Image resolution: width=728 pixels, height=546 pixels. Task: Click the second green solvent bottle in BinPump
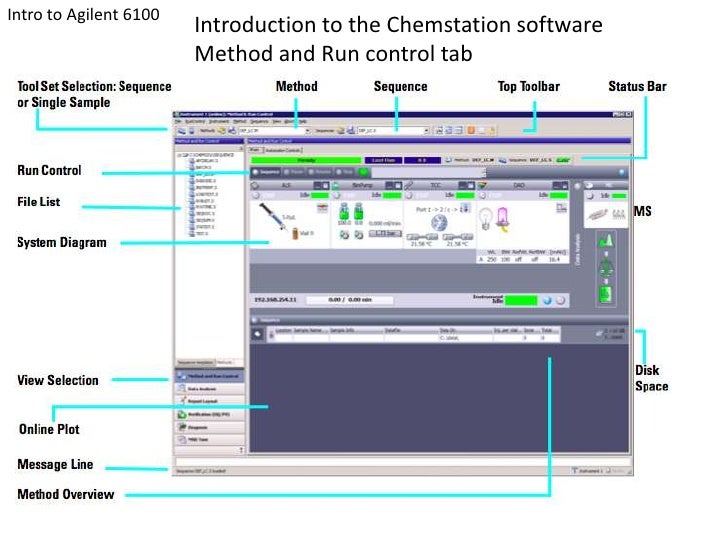pyautogui.click(x=358, y=212)
